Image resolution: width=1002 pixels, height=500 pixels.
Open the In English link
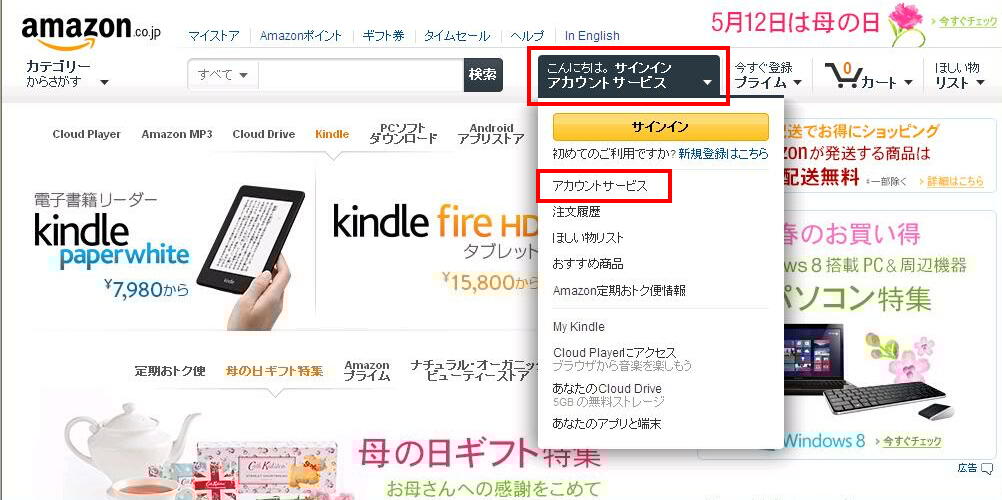(x=592, y=36)
